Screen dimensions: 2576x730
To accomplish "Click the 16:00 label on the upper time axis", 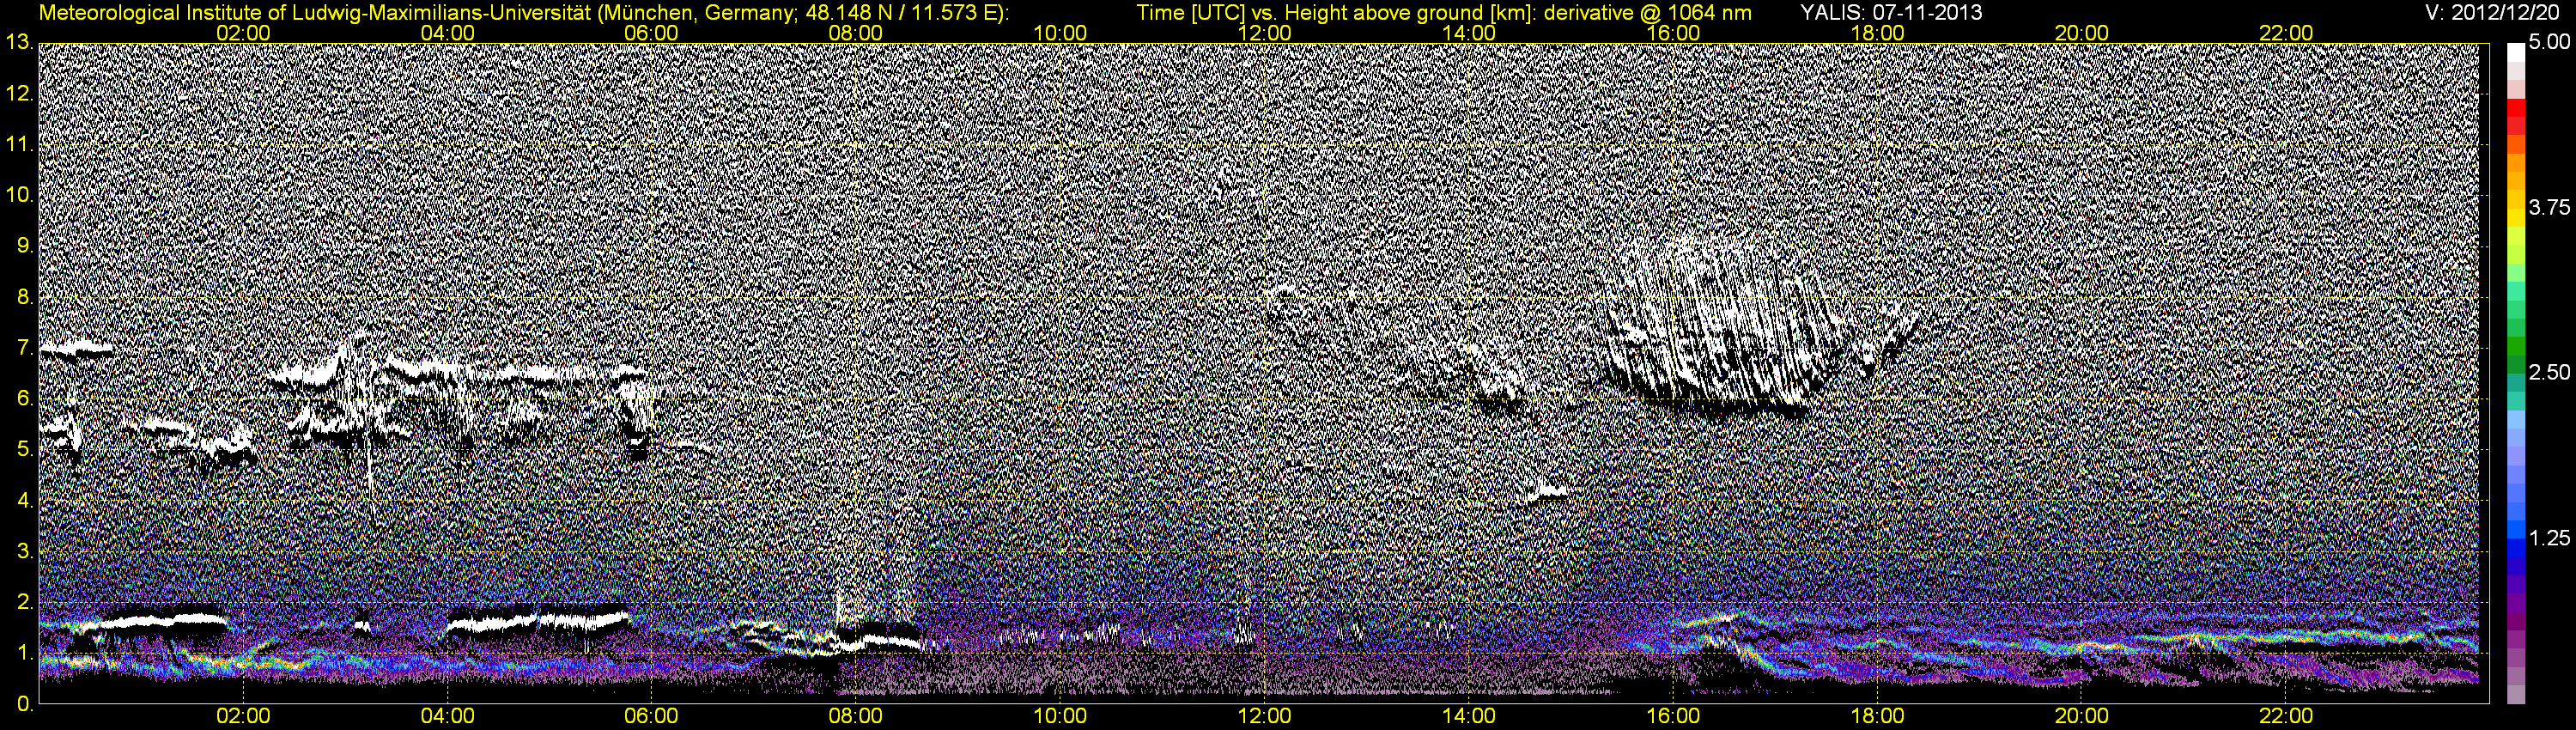I will (1673, 33).
